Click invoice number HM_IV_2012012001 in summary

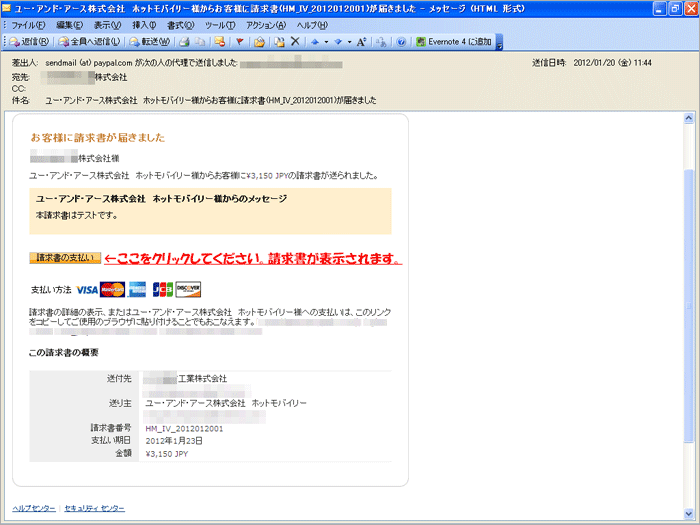[x=184, y=429]
